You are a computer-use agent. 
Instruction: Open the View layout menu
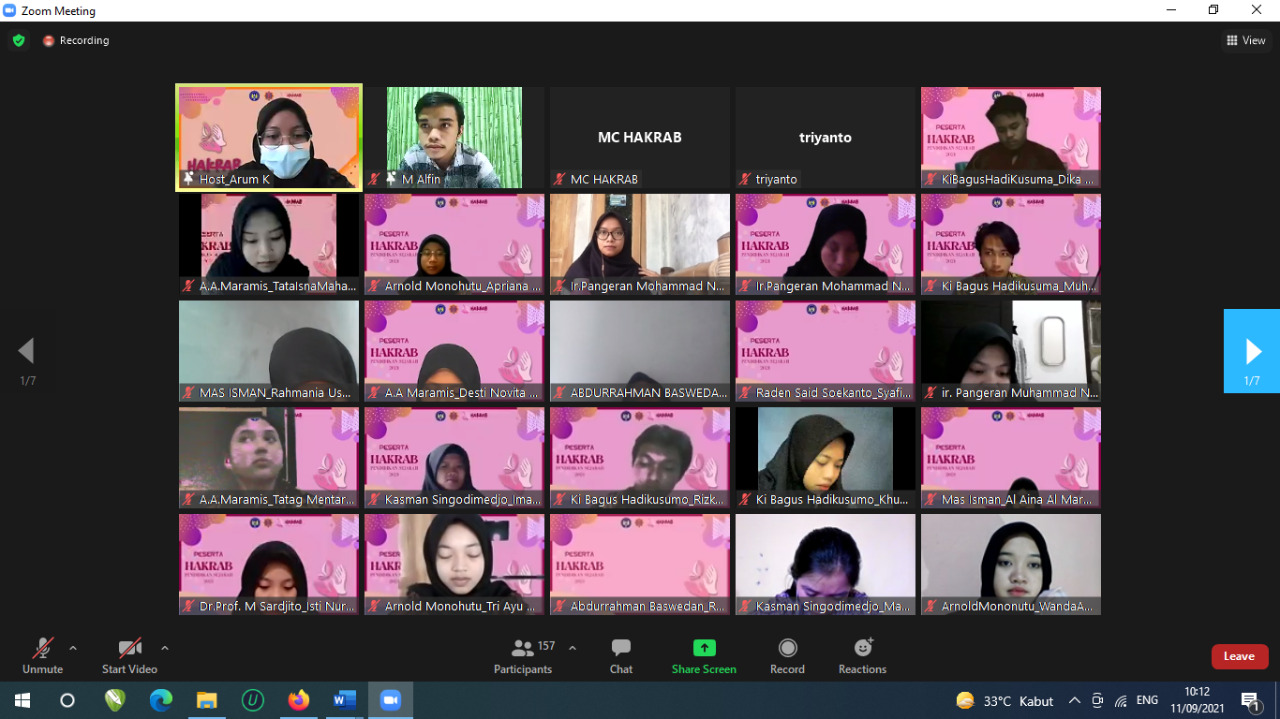(x=1246, y=41)
